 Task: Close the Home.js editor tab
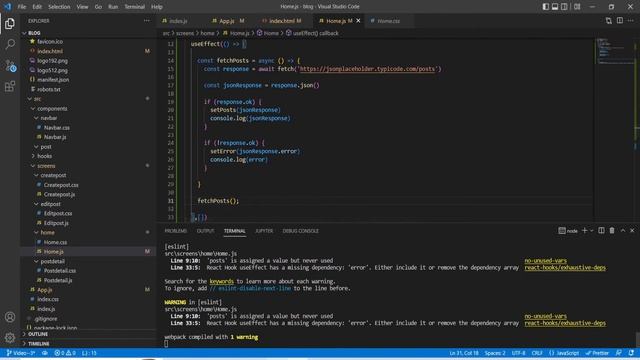click(x=358, y=21)
